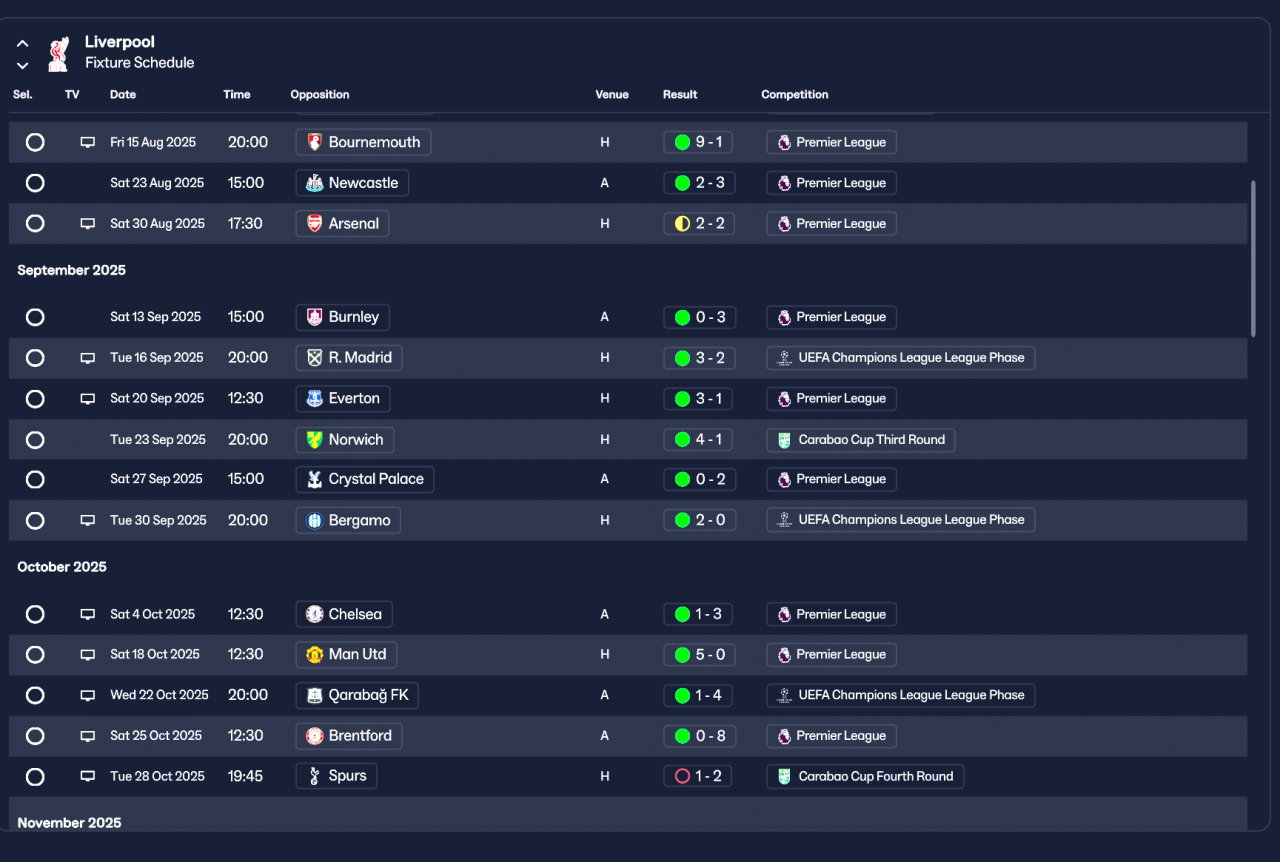This screenshot has height=862, width=1280.
Task: Click the fixture list vertical scrollbar
Action: [x=1253, y=258]
